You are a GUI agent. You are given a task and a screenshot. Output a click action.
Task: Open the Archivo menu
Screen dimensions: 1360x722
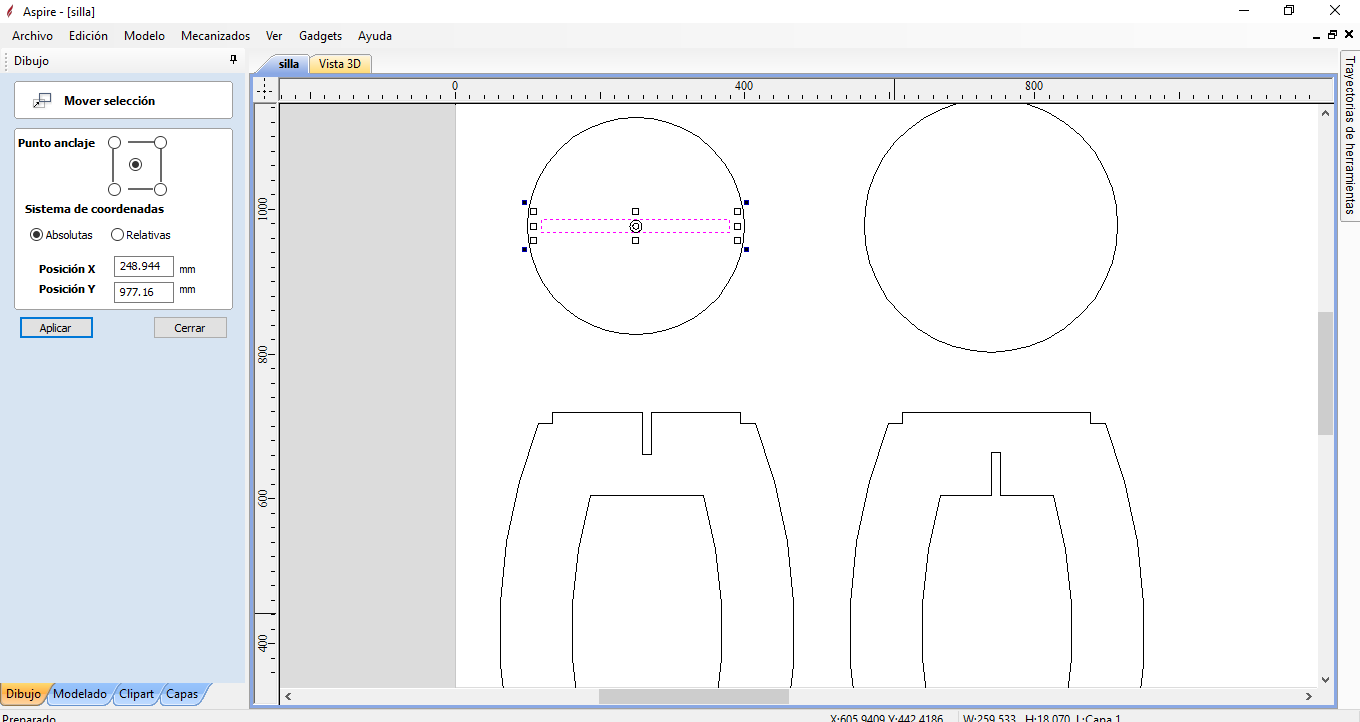(x=32, y=36)
